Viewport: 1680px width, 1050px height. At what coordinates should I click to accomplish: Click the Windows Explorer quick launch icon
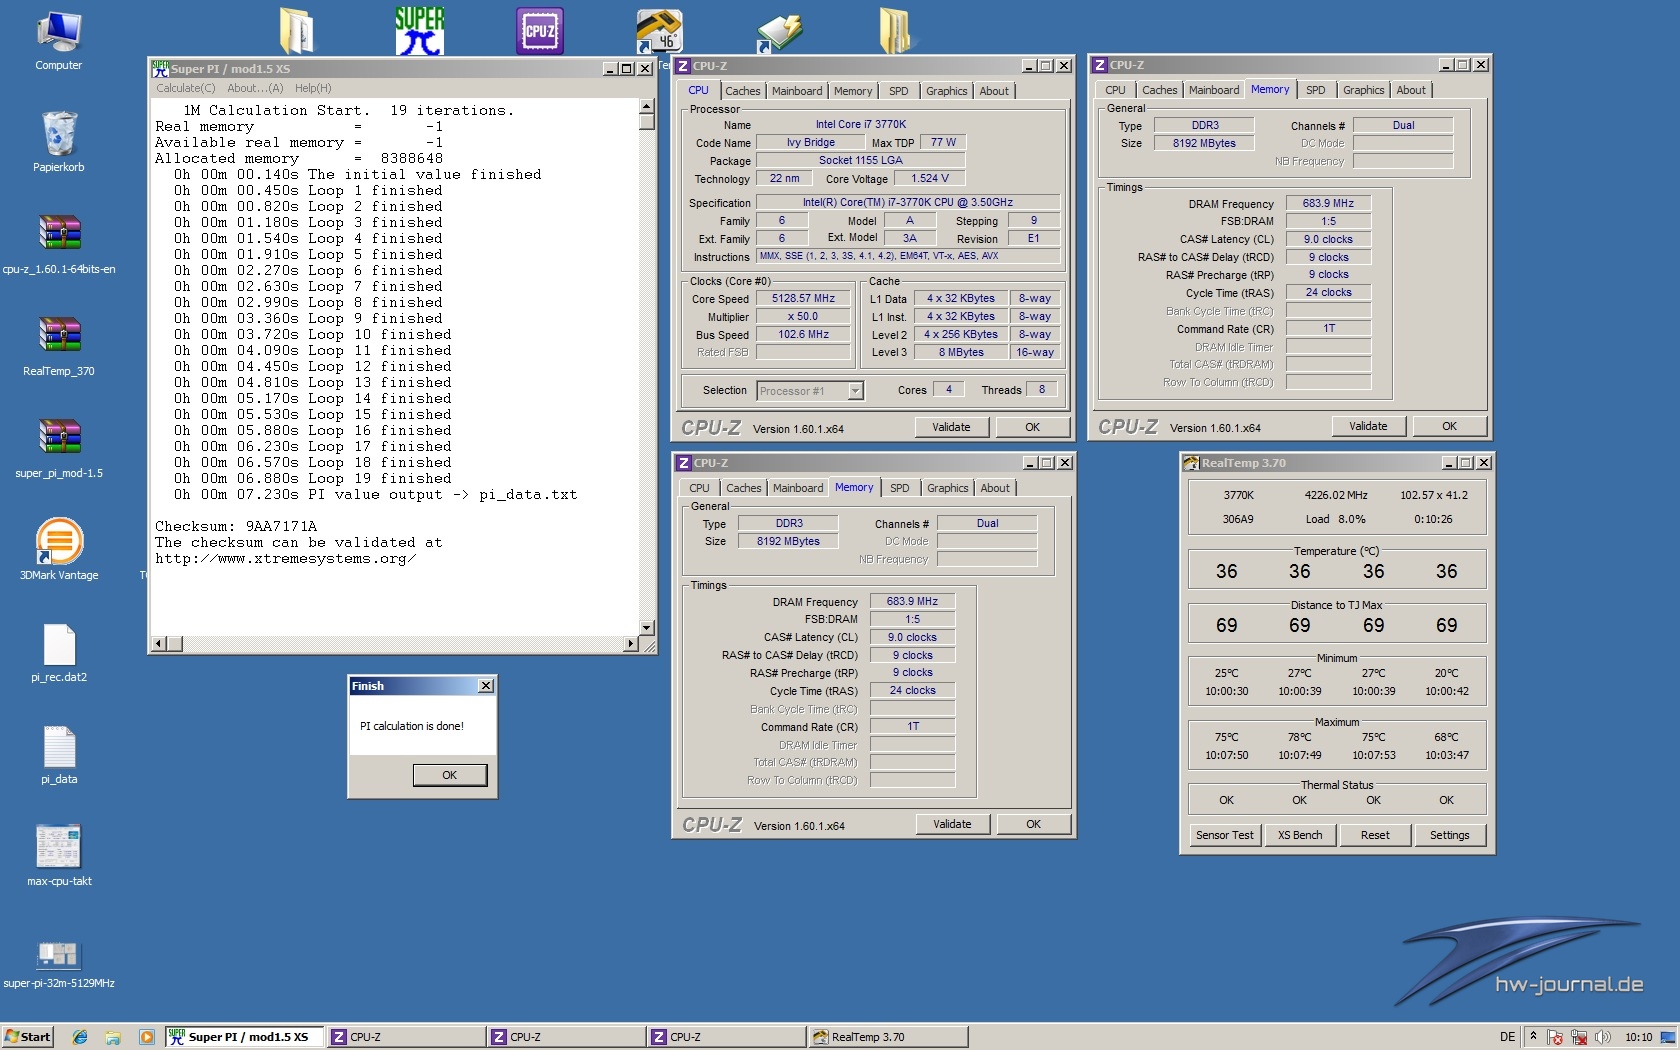pos(113,1037)
